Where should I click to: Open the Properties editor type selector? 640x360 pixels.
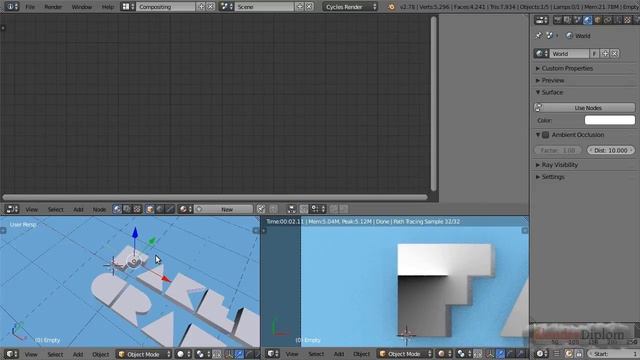point(542,20)
